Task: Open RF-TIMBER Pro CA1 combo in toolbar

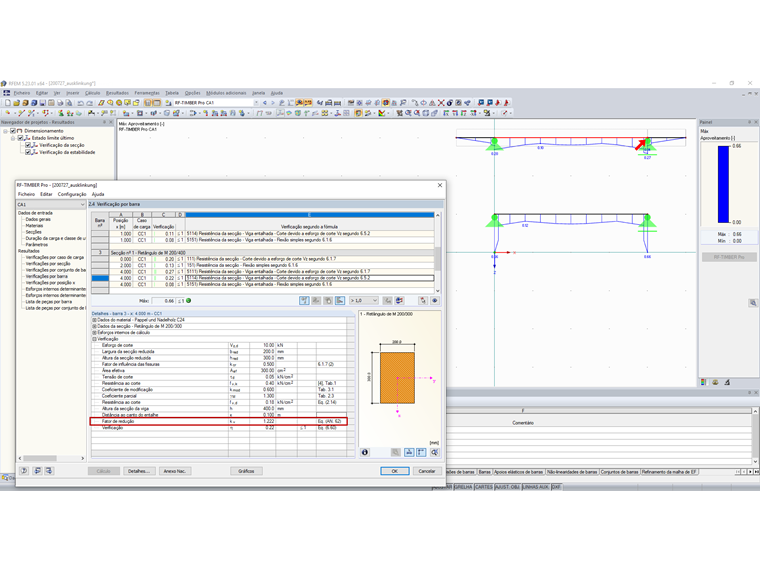Action: pos(256,103)
